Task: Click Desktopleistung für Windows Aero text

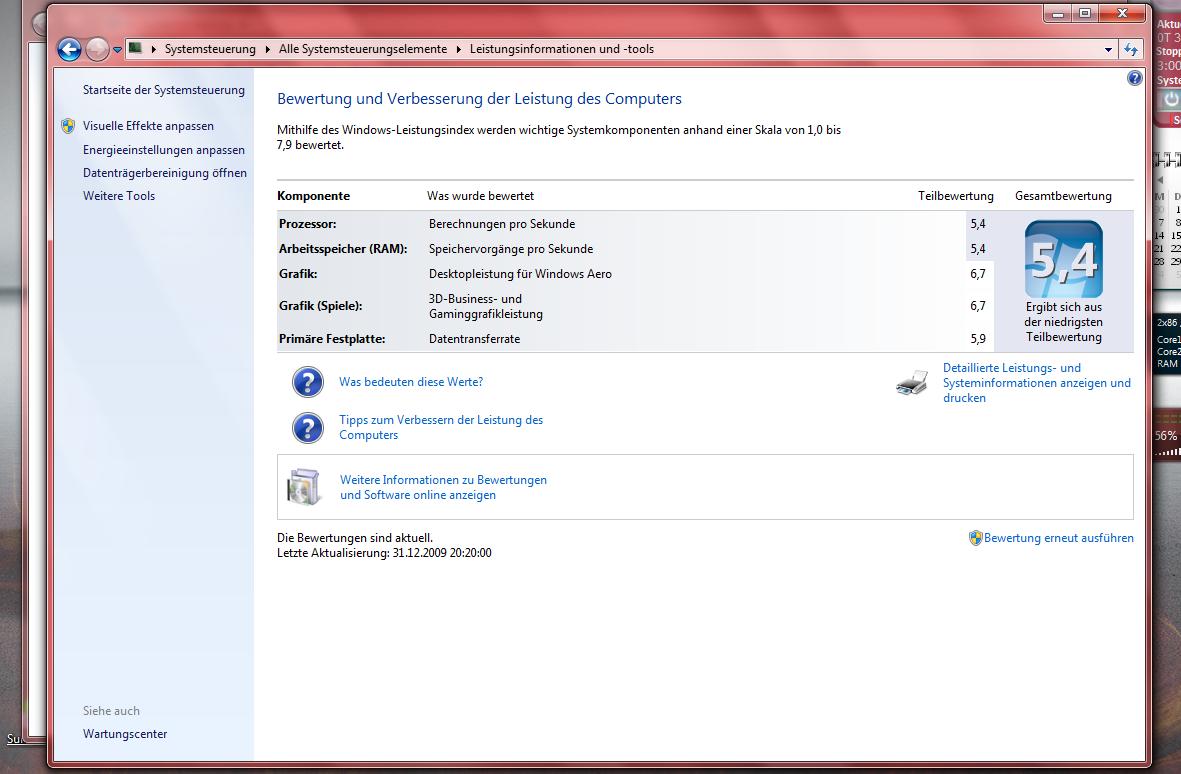Action: pos(520,274)
